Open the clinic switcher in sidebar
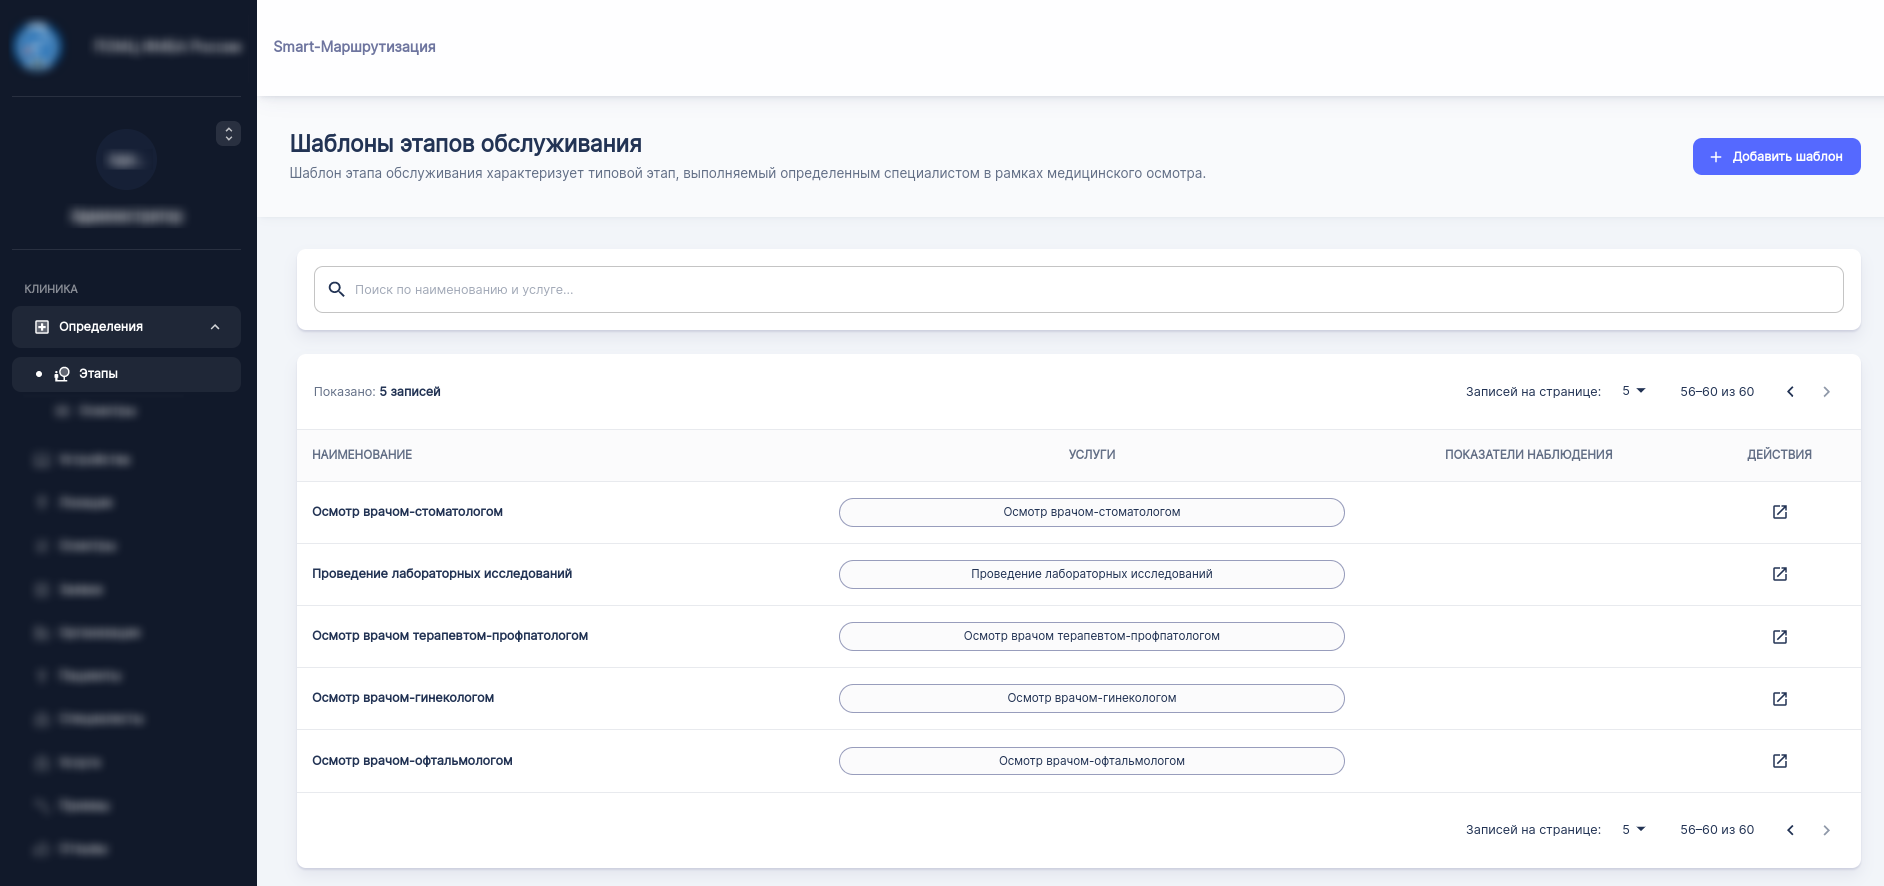Viewport: 1884px width, 886px height. coord(228,133)
